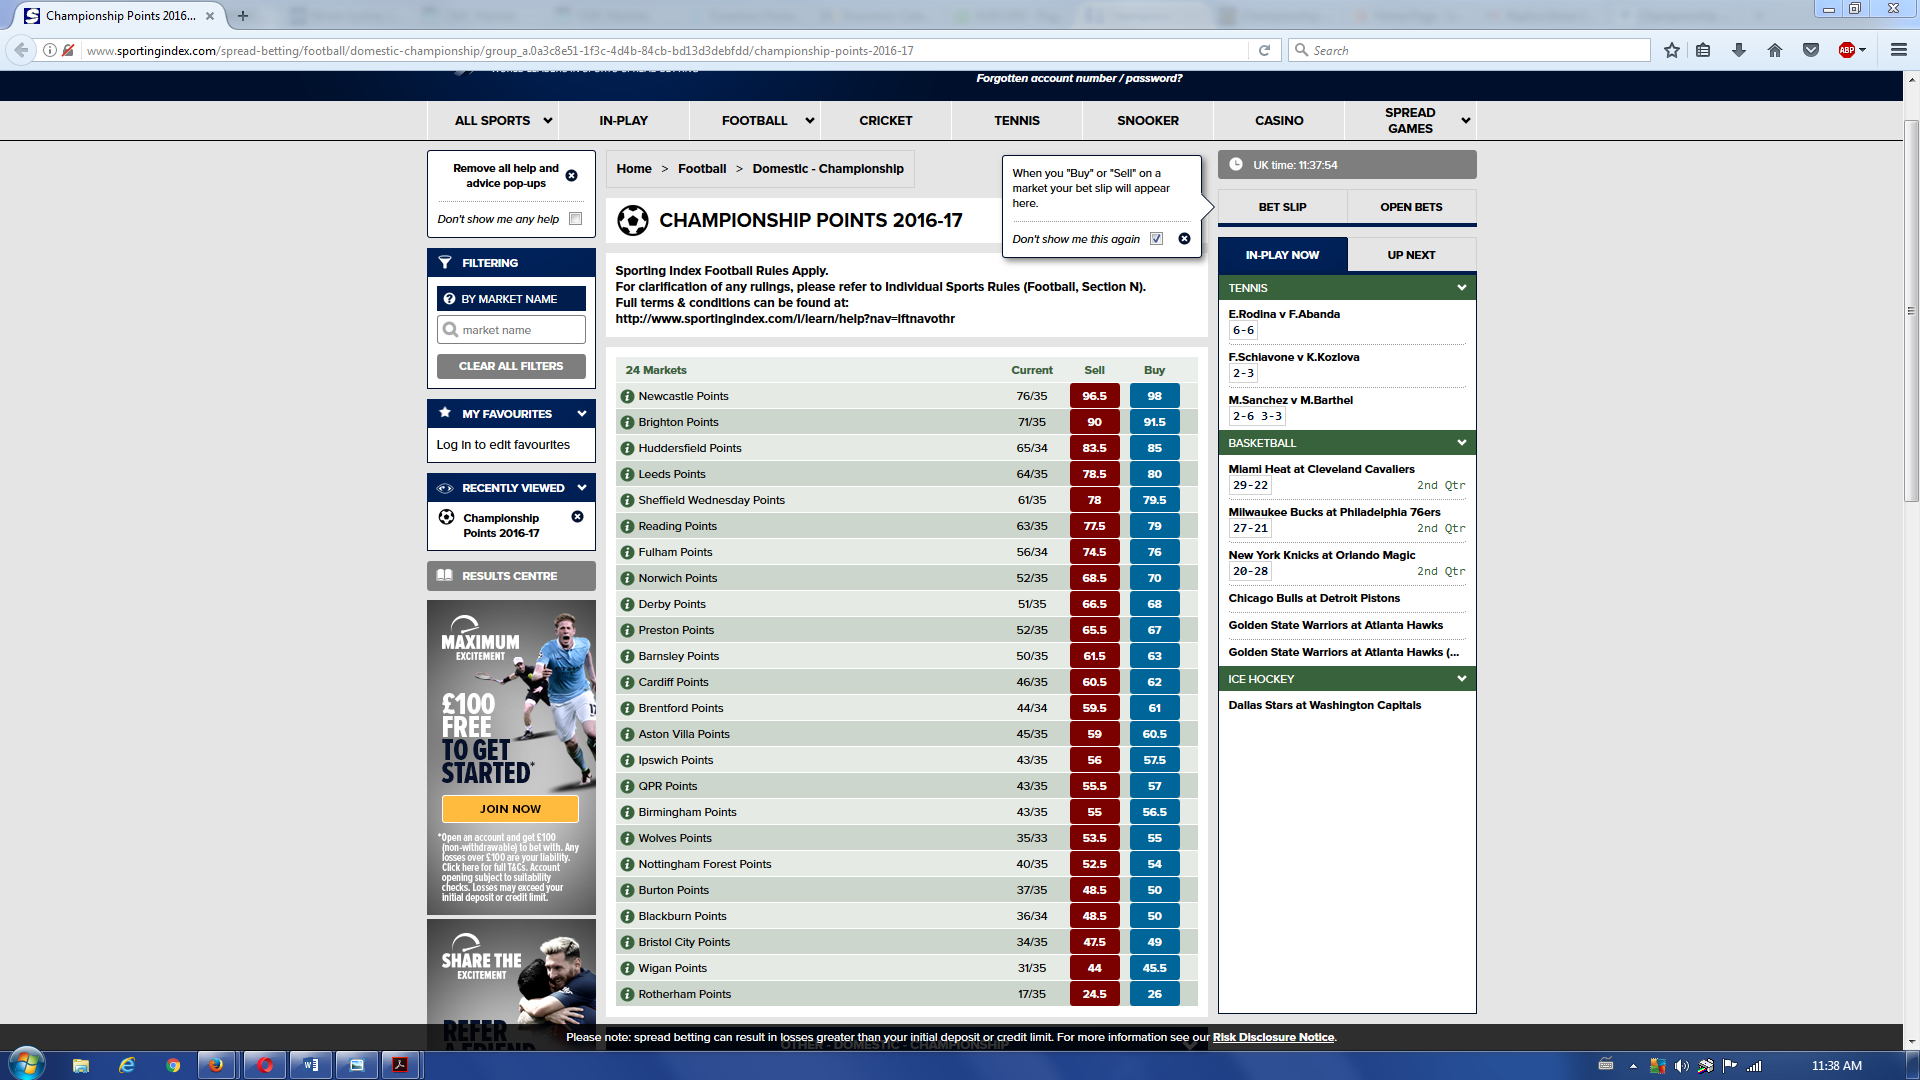Open Championship Points 2016-17 recently viewed link
Viewport: 1920px width, 1080px height.
click(501, 525)
